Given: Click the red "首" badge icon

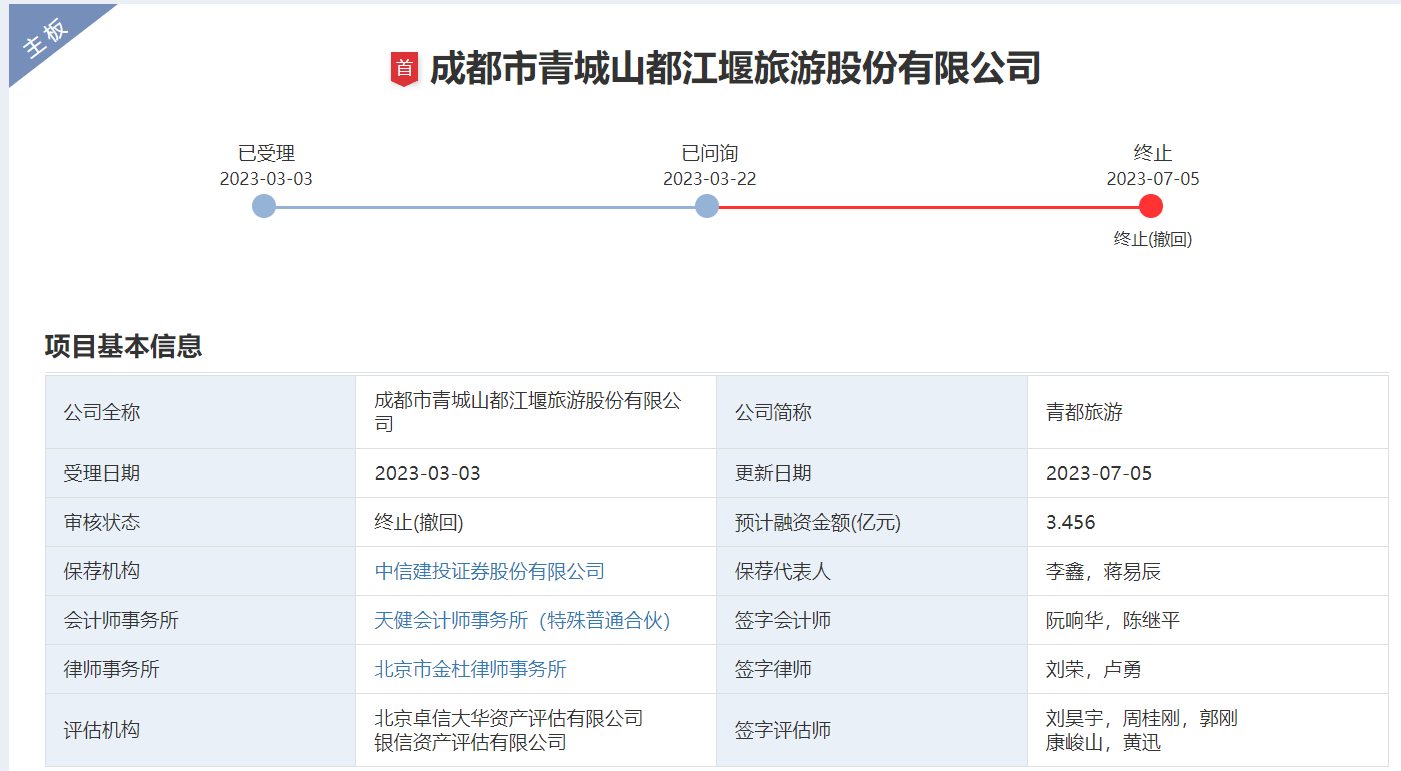Looking at the screenshot, I should click(x=403, y=69).
